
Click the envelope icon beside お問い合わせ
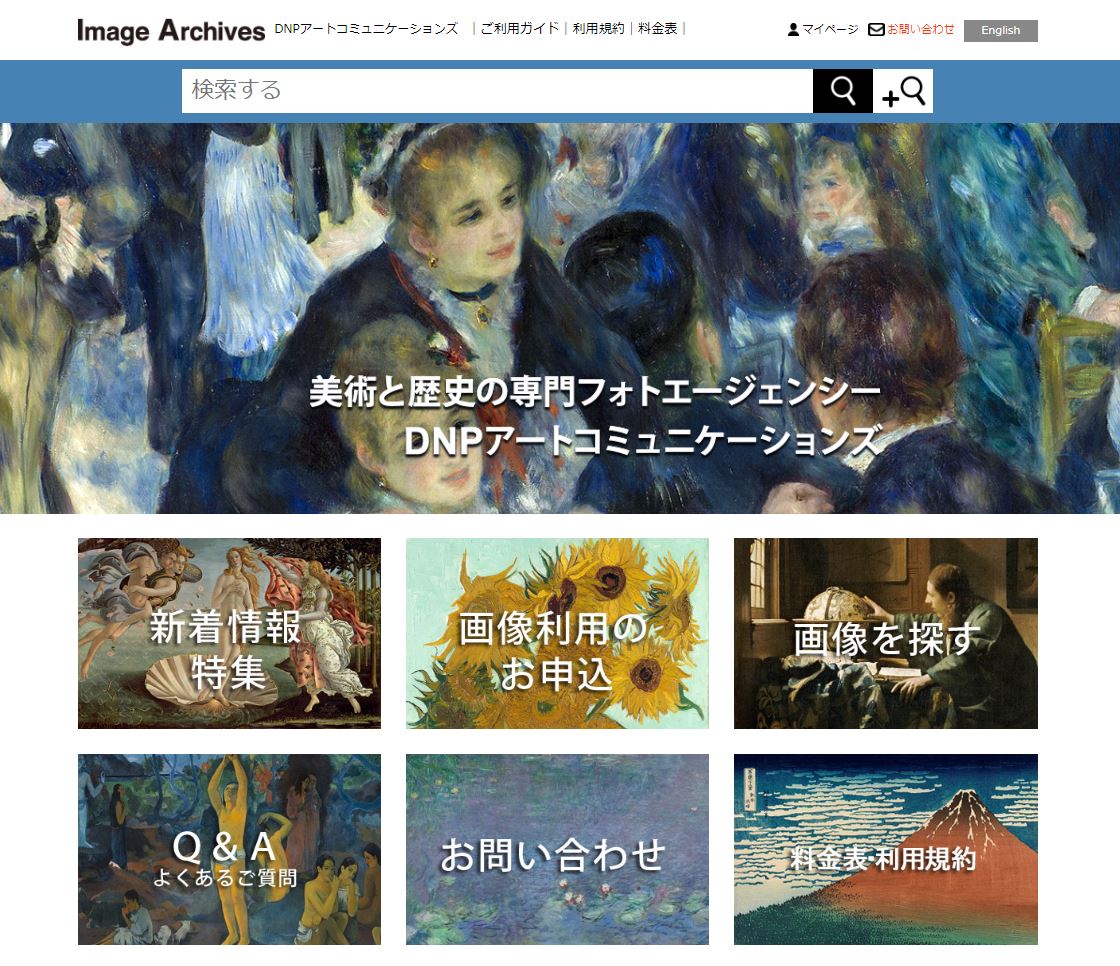pos(876,29)
